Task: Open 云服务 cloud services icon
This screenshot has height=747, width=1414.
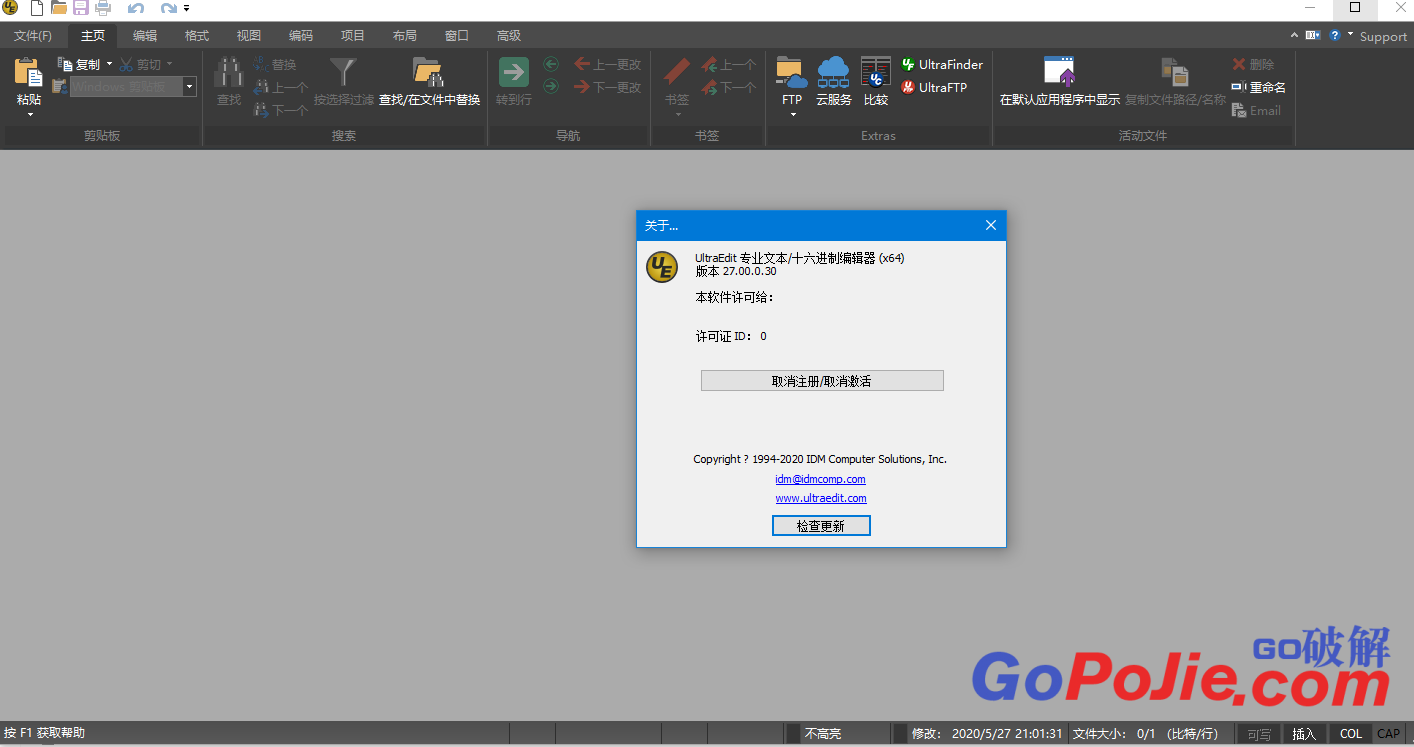Action: [833, 73]
